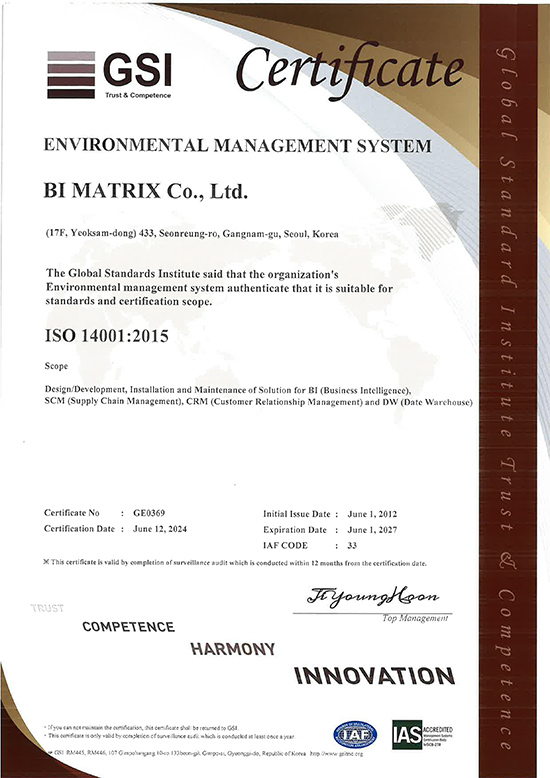Click the Global Standards Institute statement paragraph
550x778 pixels.
tap(219, 287)
